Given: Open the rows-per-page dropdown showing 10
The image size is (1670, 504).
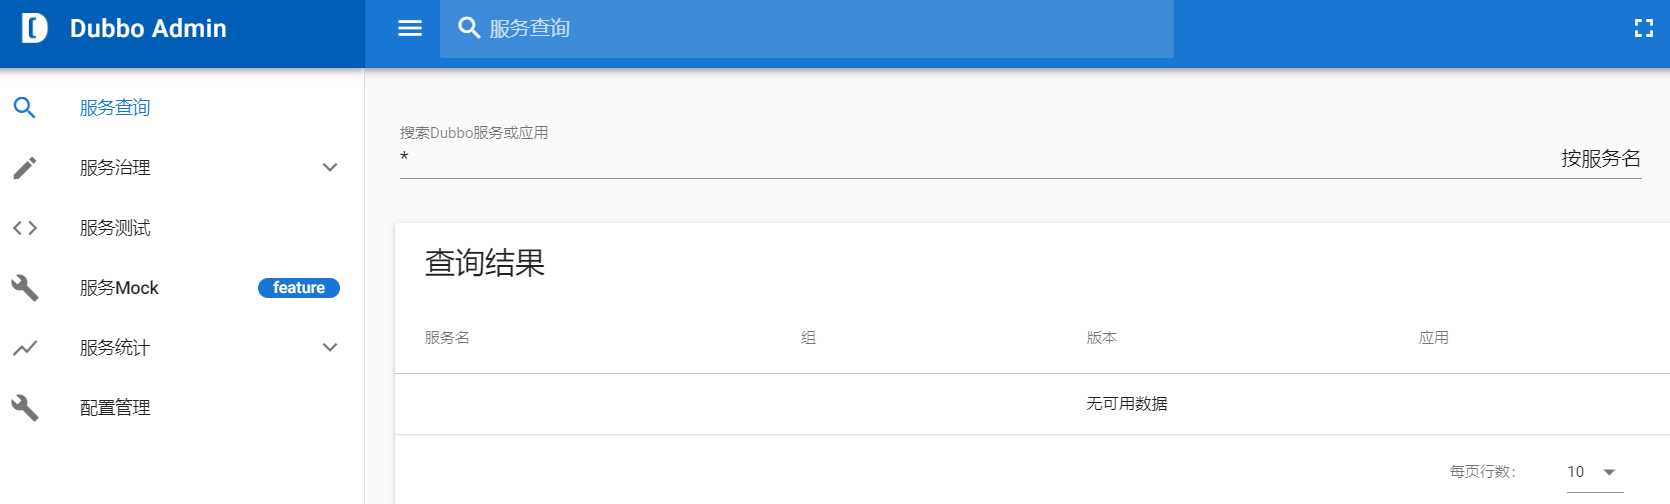Looking at the screenshot, I should (1594, 472).
